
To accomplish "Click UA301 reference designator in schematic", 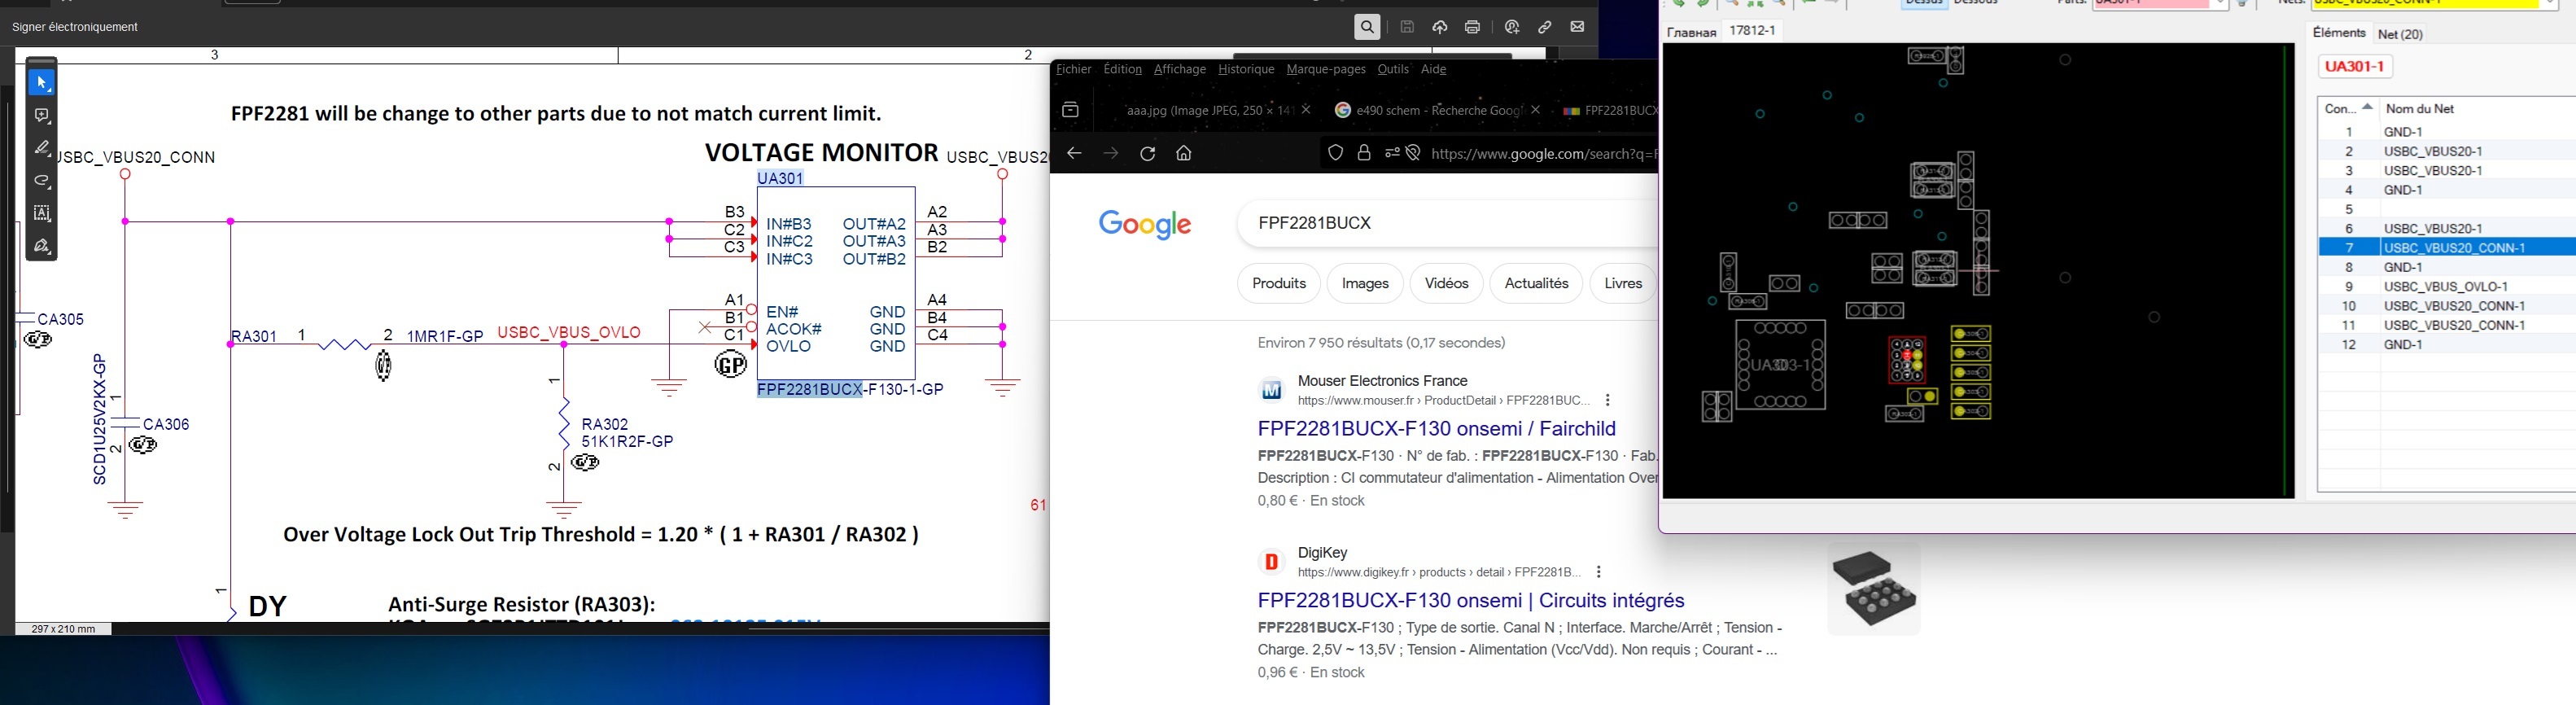I will [780, 179].
